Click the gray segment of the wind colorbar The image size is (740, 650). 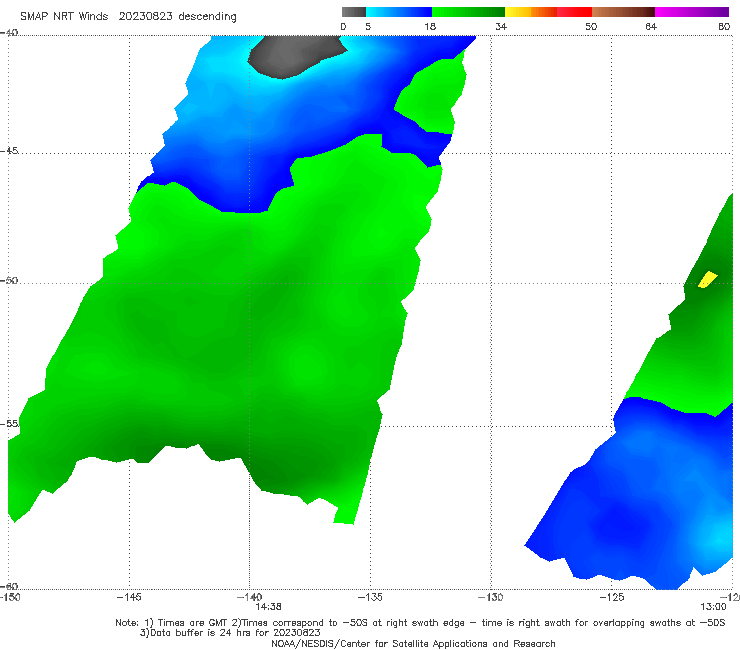353,12
